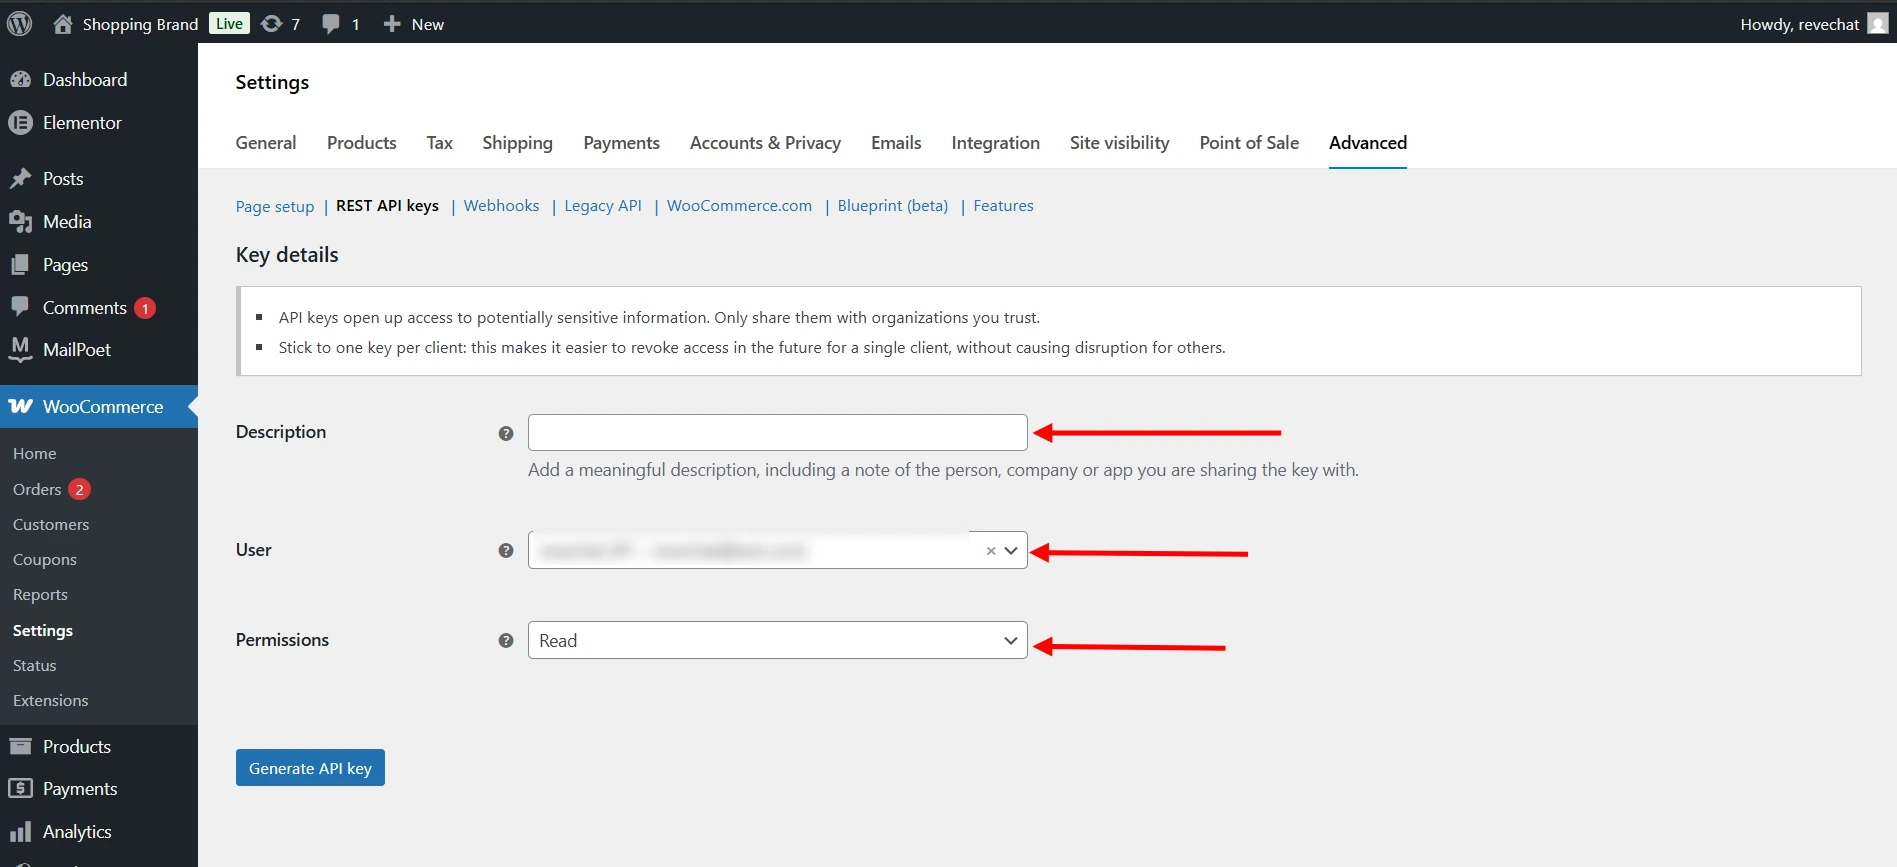
Task: Click the help icon beside Permissions
Action: pyautogui.click(x=506, y=641)
